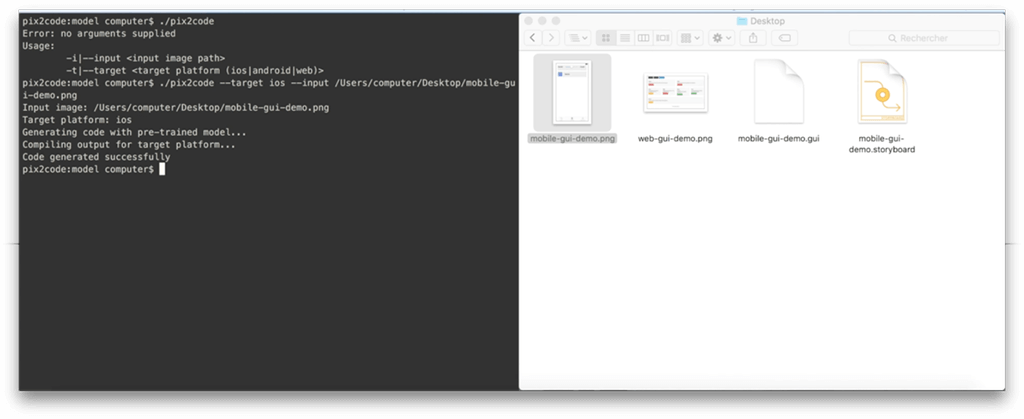Click the Desktop window title text
The width and height of the screenshot is (1024, 419).
[x=767, y=21]
